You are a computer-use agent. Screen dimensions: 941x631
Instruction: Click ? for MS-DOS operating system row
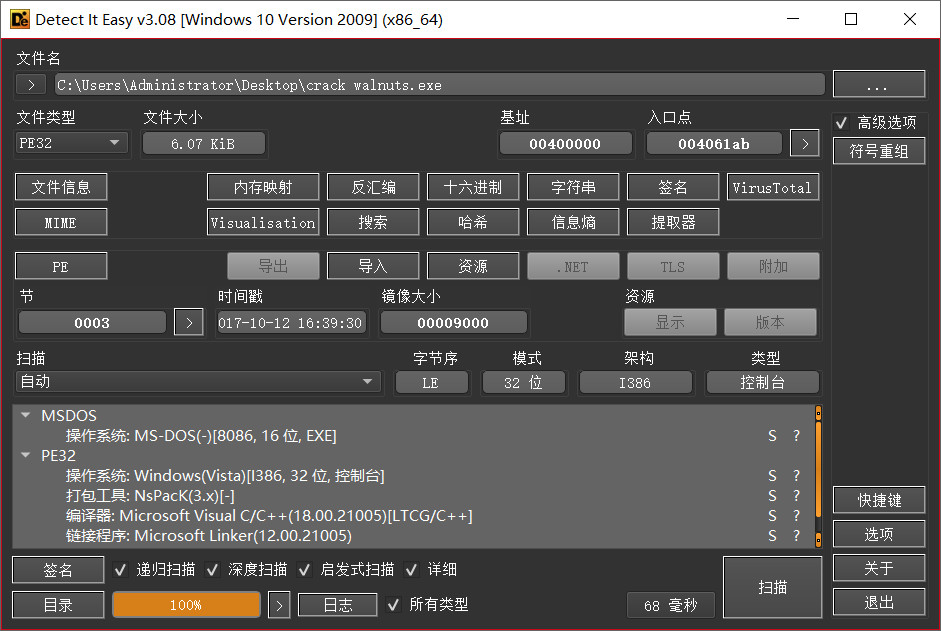(796, 436)
